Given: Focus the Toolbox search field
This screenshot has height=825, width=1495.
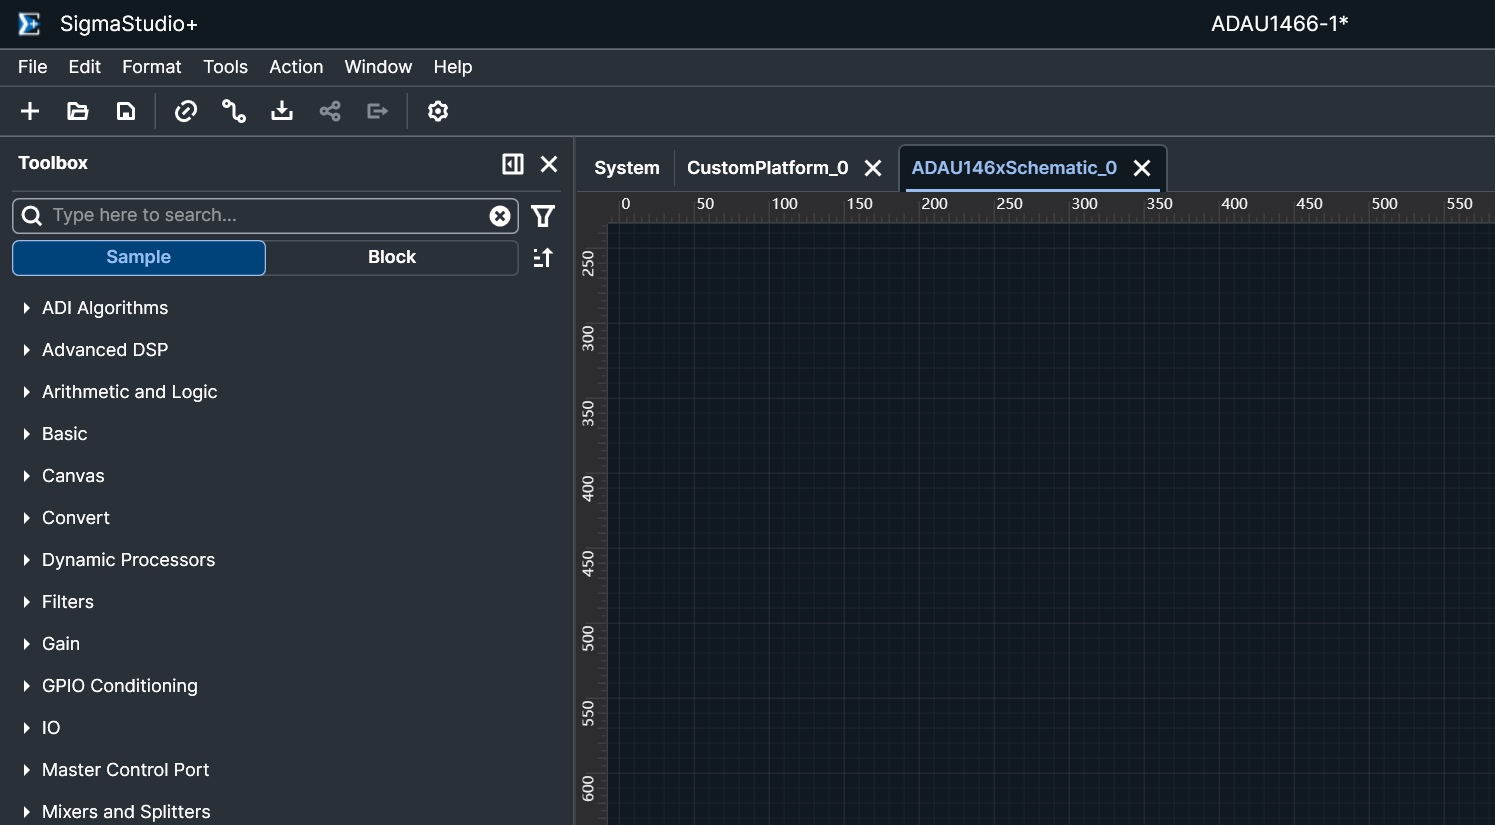Looking at the screenshot, I should (x=265, y=216).
